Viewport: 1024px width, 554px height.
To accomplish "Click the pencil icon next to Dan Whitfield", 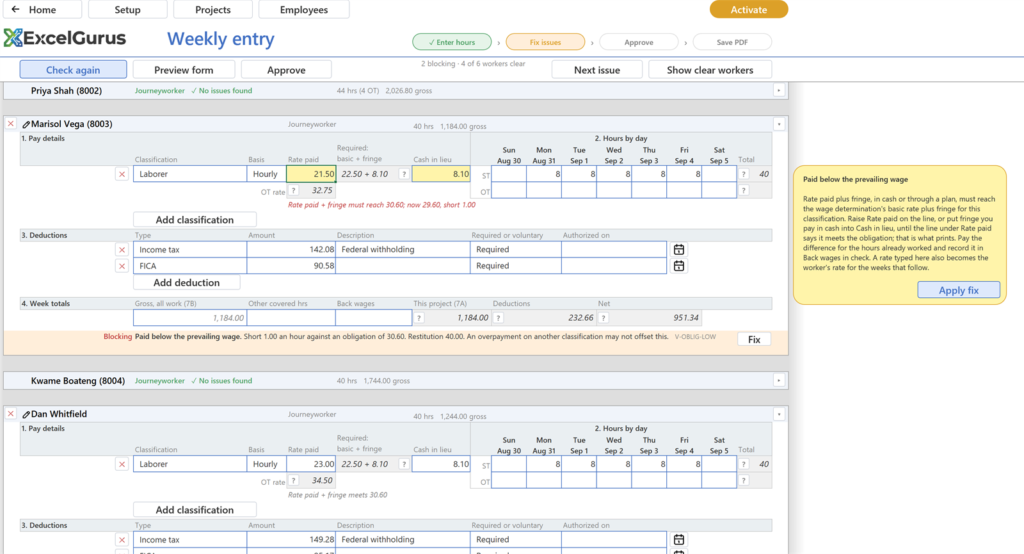I will pos(26,414).
